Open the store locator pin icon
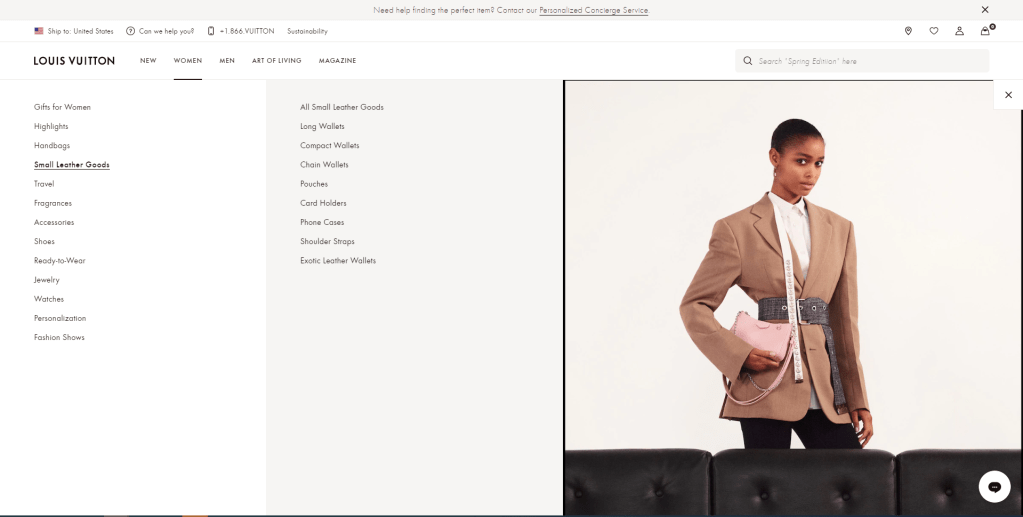 [908, 31]
